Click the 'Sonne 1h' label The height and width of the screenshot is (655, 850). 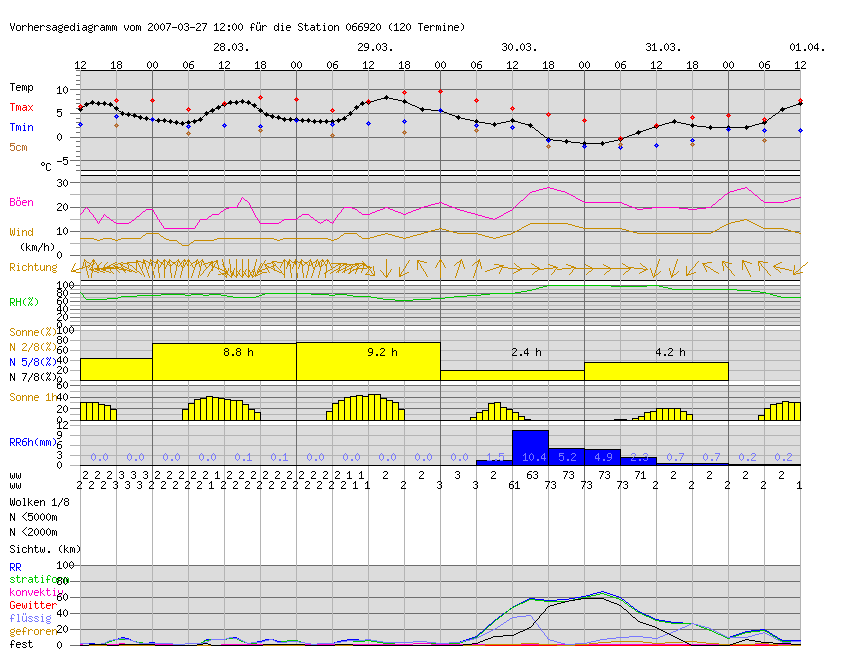point(33,397)
